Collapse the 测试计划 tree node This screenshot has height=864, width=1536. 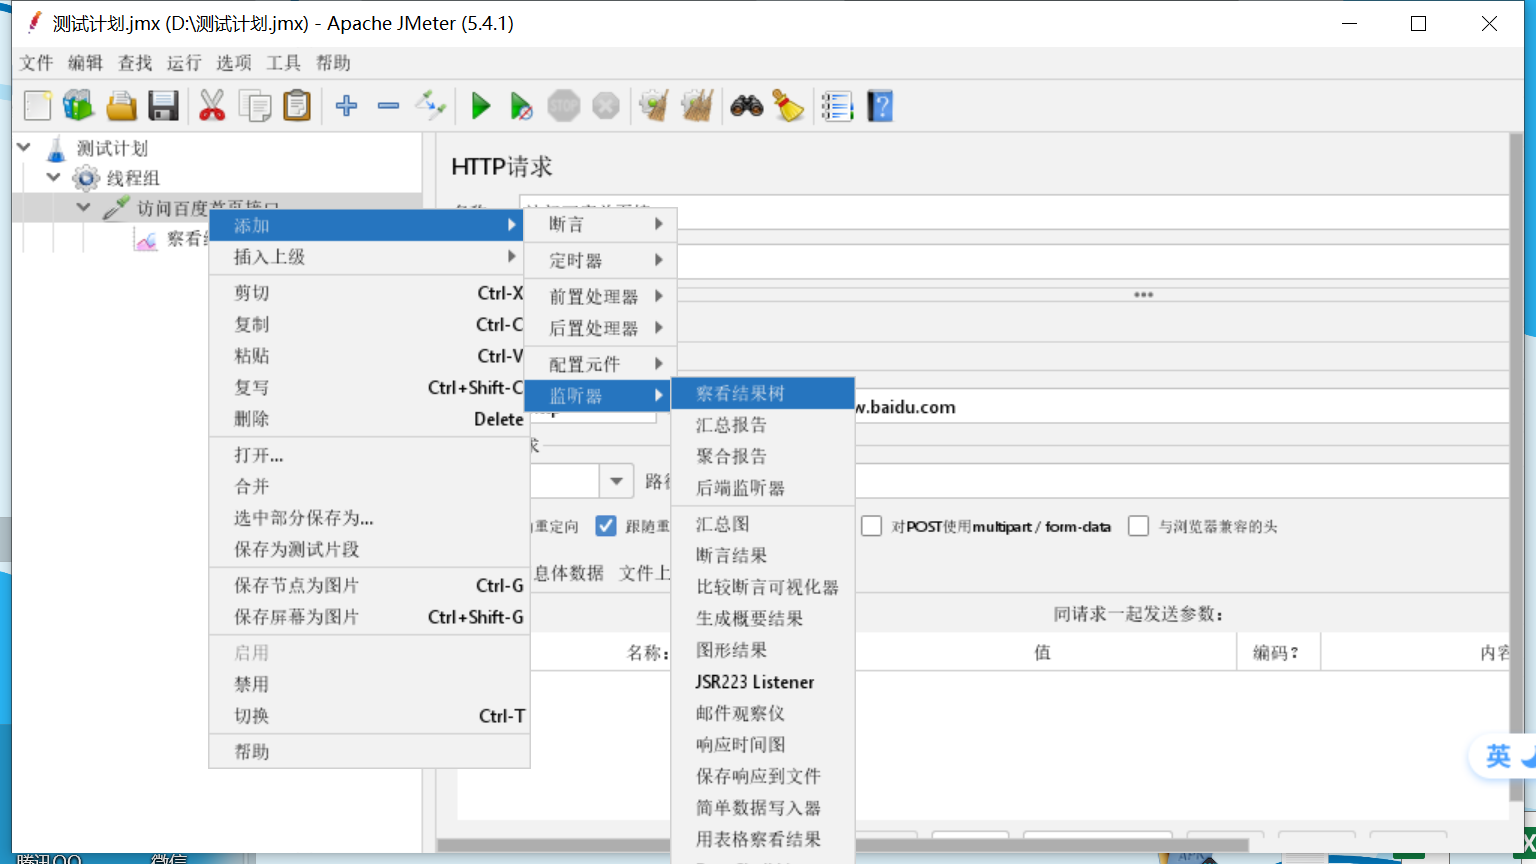[24, 147]
